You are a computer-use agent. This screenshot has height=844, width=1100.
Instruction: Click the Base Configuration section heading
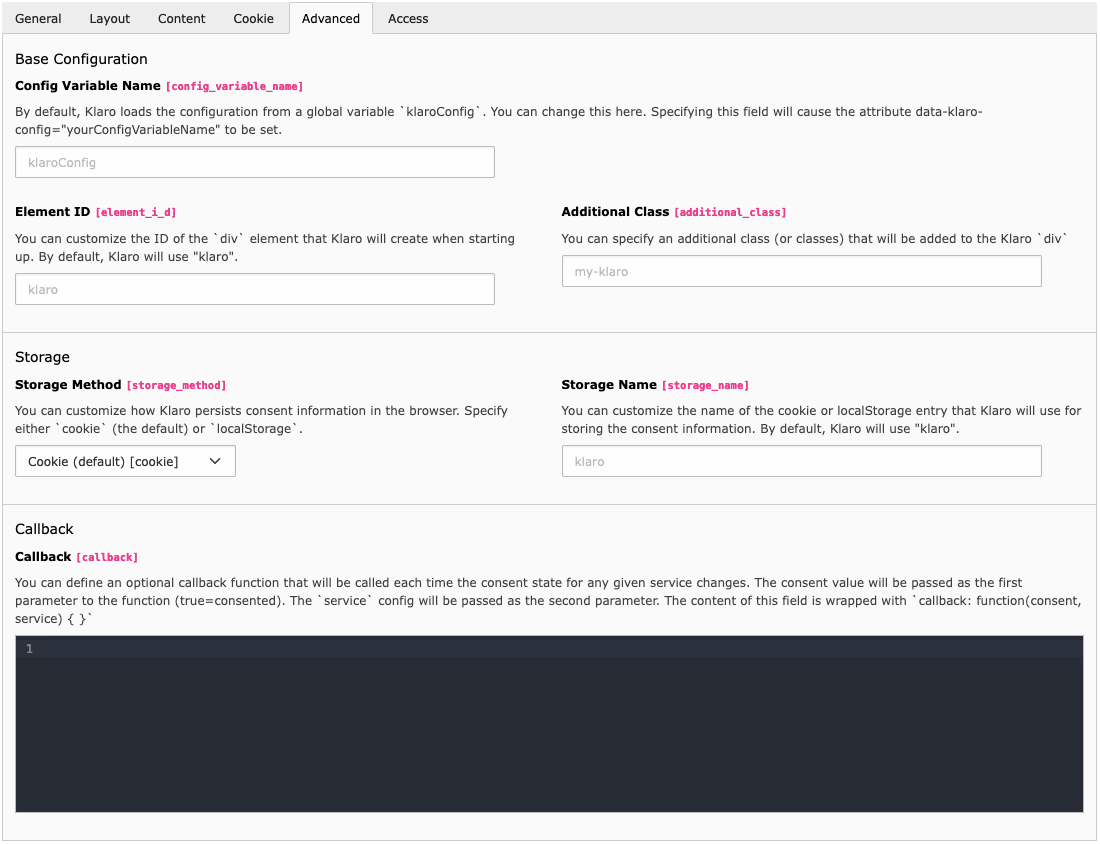point(81,59)
